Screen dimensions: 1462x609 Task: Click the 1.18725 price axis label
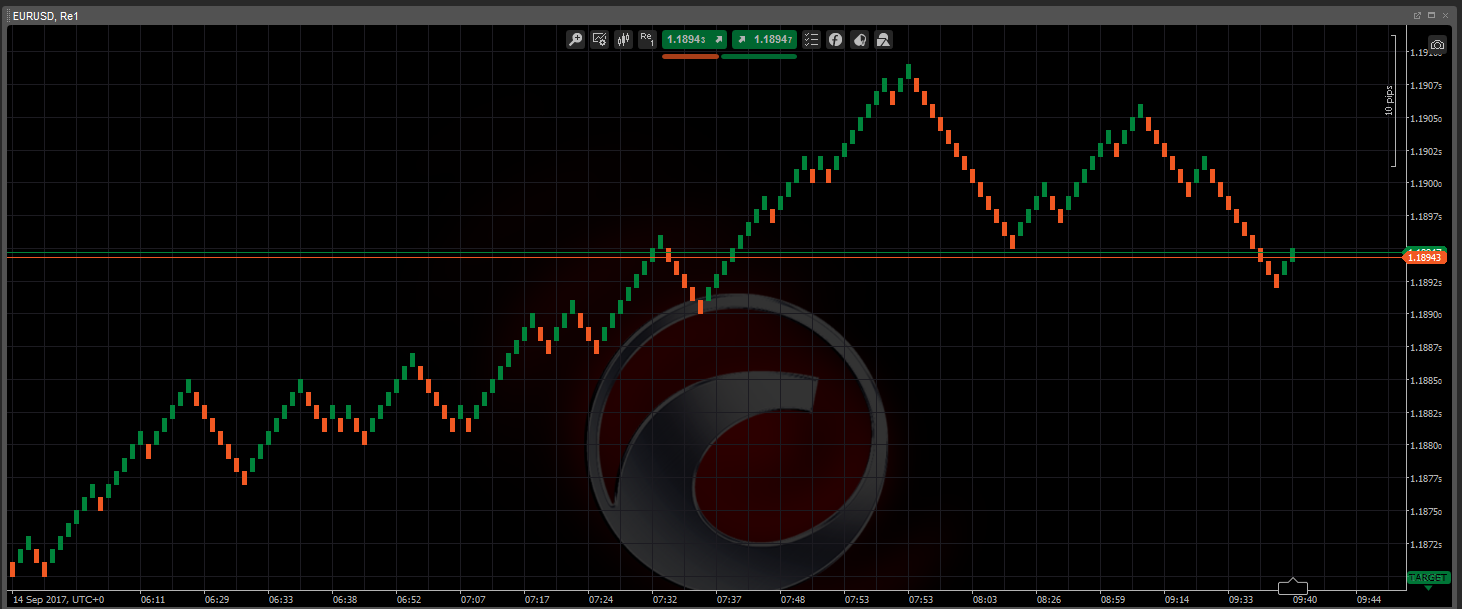[x=1424, y=545]
